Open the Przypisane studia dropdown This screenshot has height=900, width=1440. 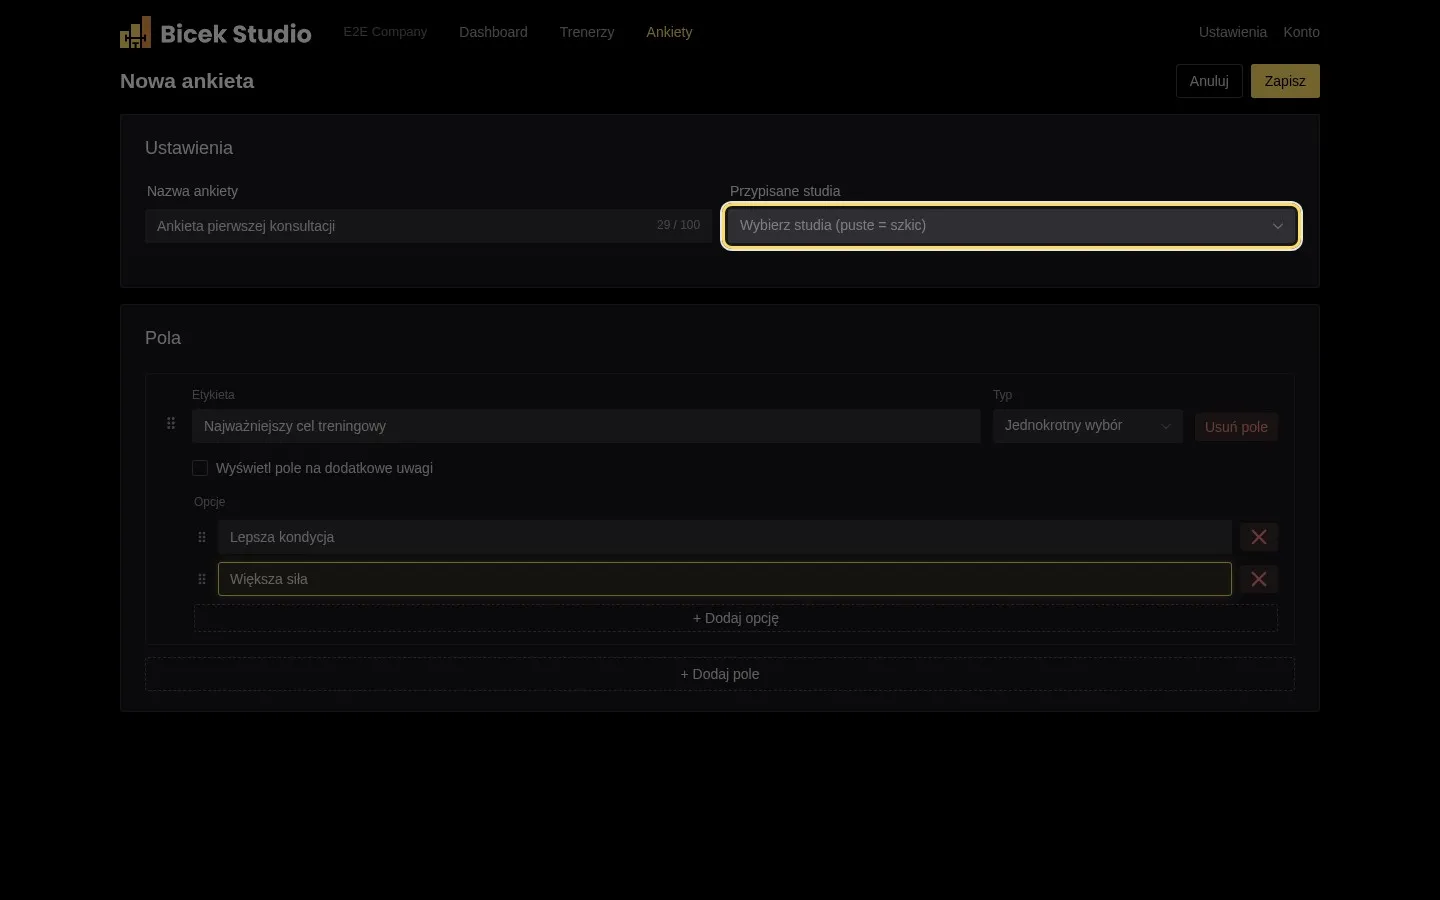[x=1011, y=226]
